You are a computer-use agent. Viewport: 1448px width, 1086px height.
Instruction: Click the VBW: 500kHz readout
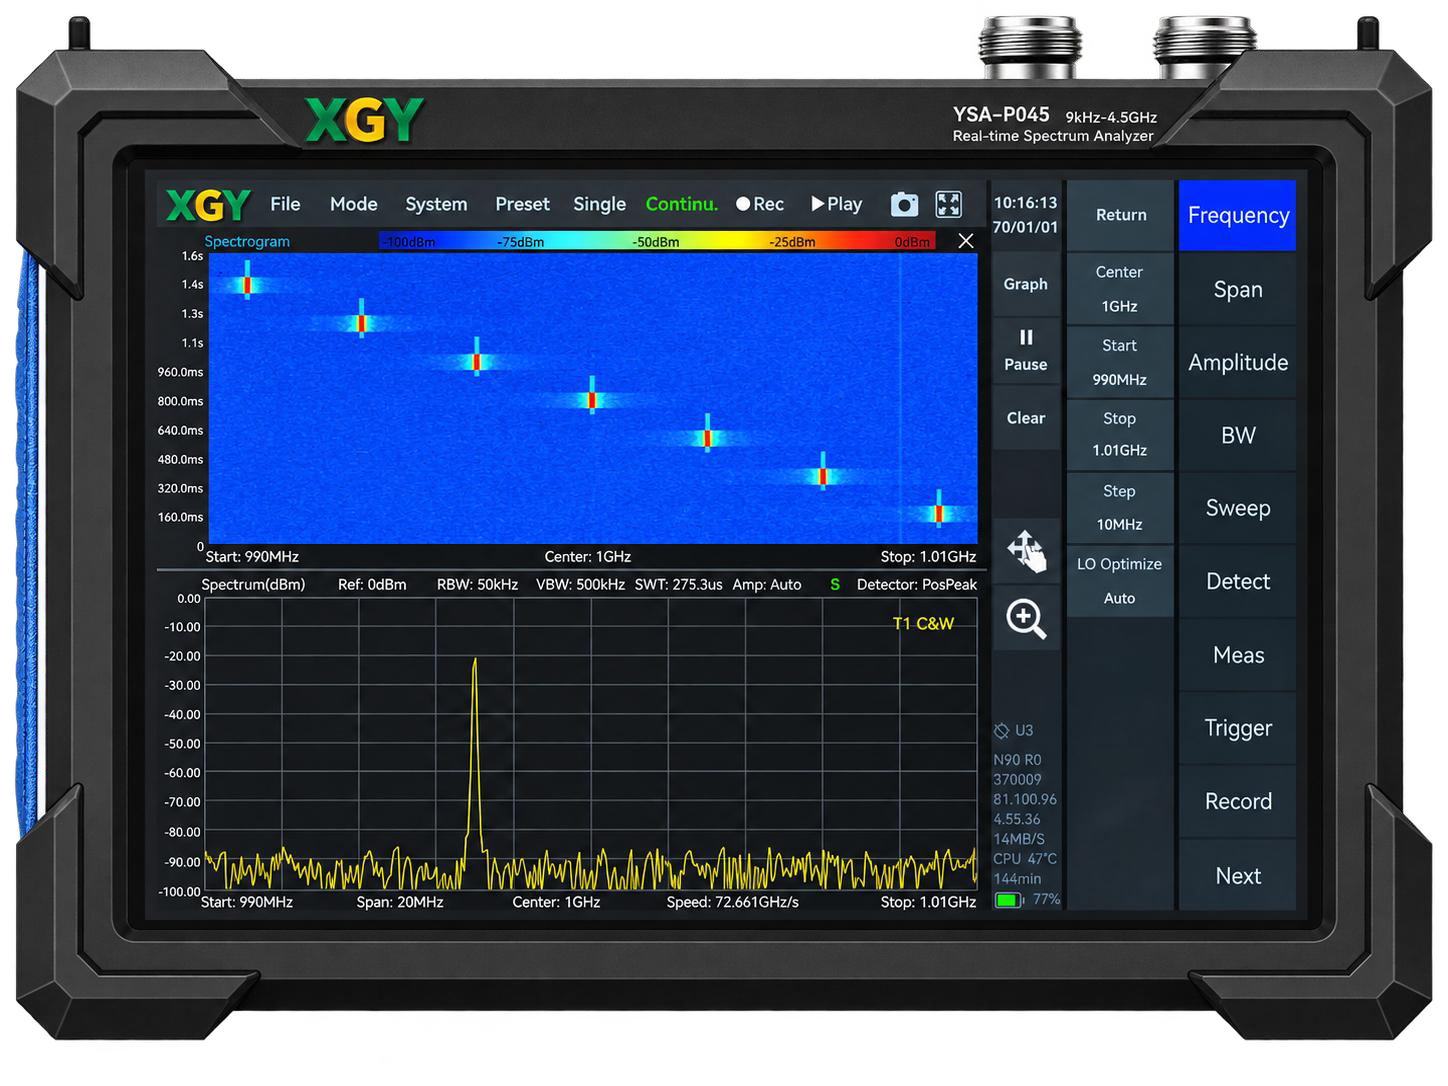[x=580, y=585]
